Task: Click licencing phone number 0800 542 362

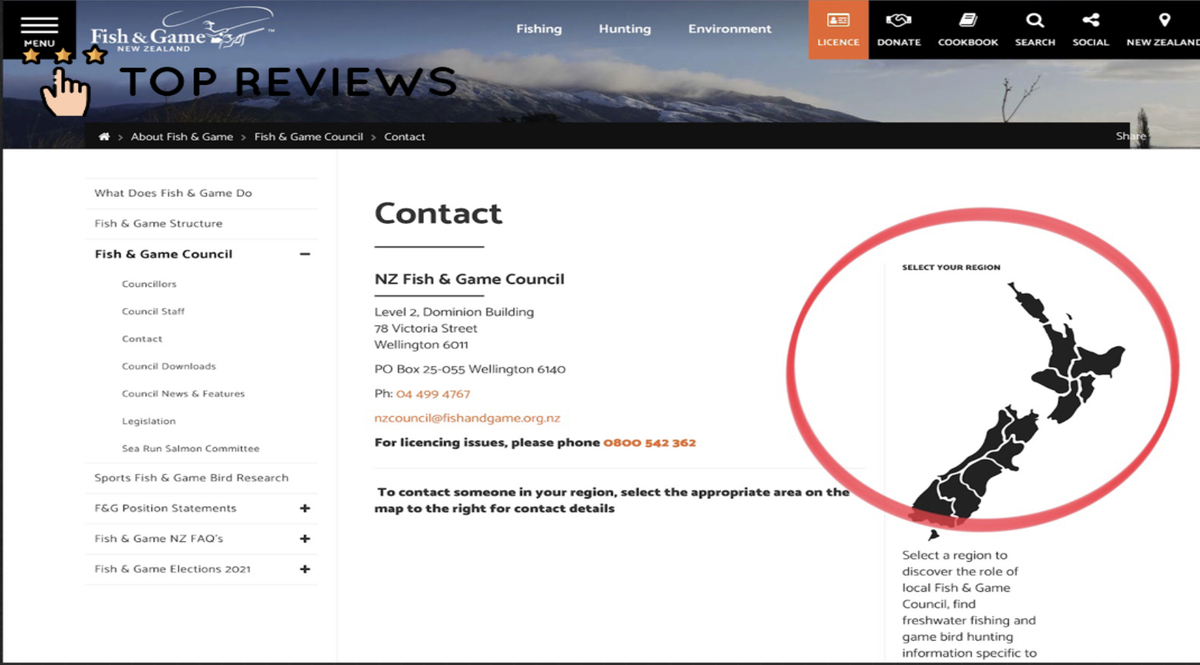Action: [650, 442]
